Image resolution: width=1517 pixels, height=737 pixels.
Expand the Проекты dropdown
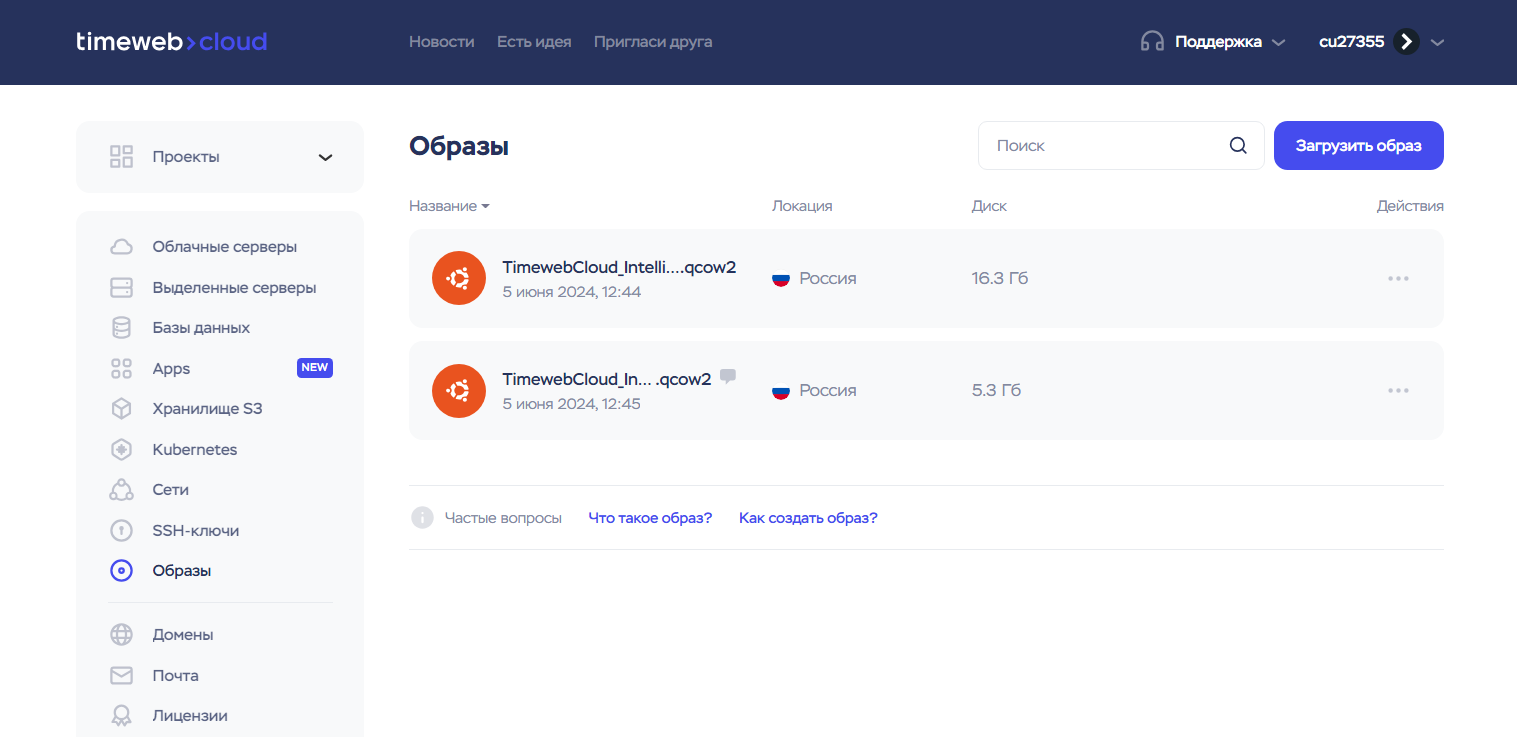coord(325,157)
